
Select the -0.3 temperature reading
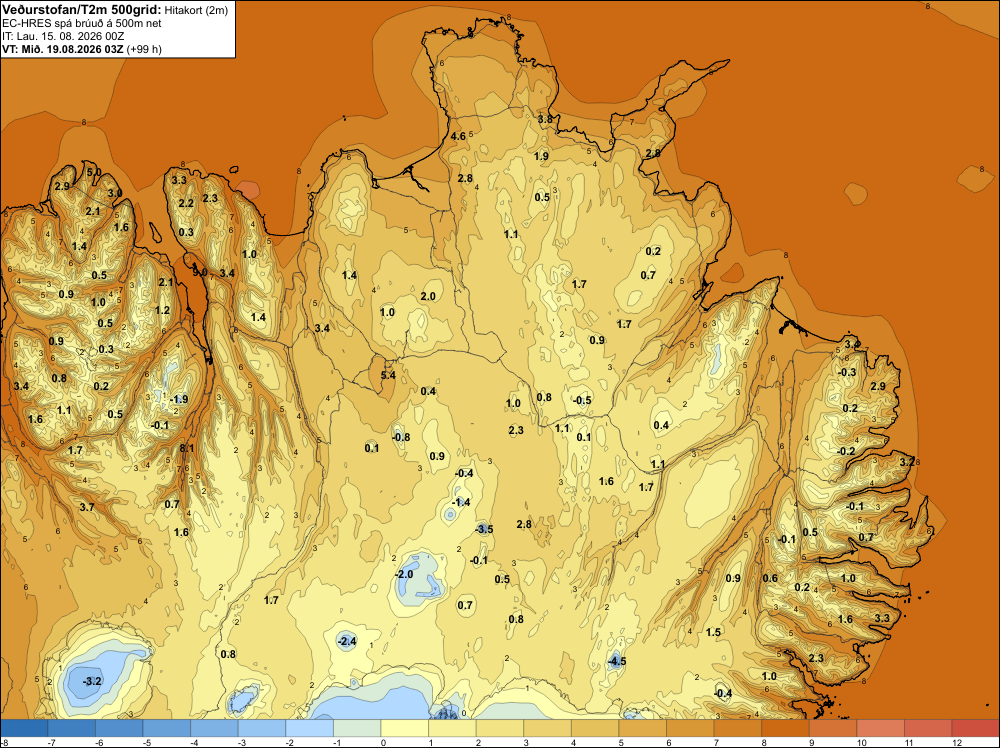coord(847,372)
